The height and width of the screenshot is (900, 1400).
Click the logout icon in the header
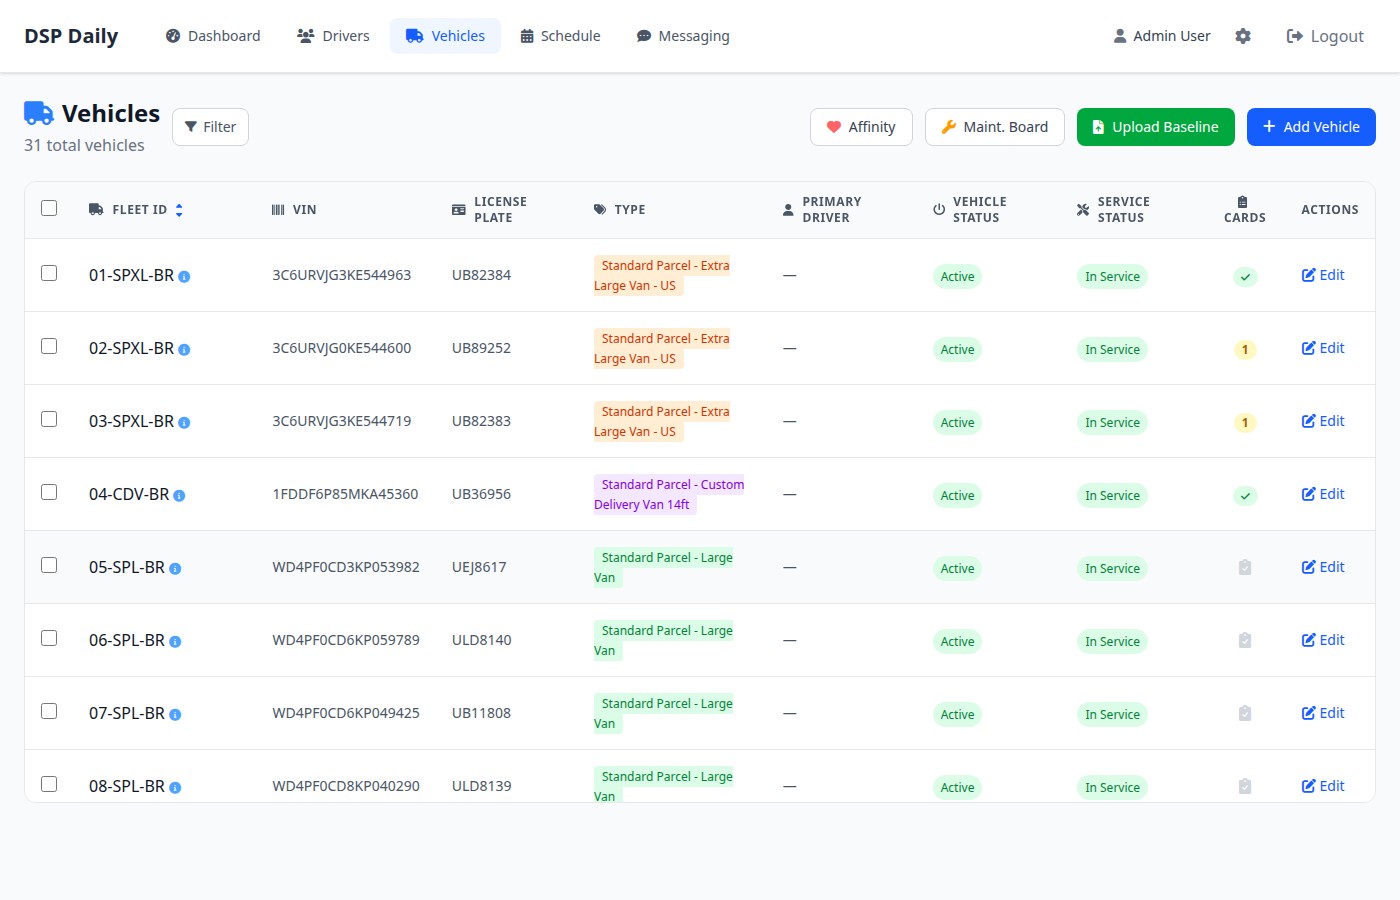[1291, 35]
